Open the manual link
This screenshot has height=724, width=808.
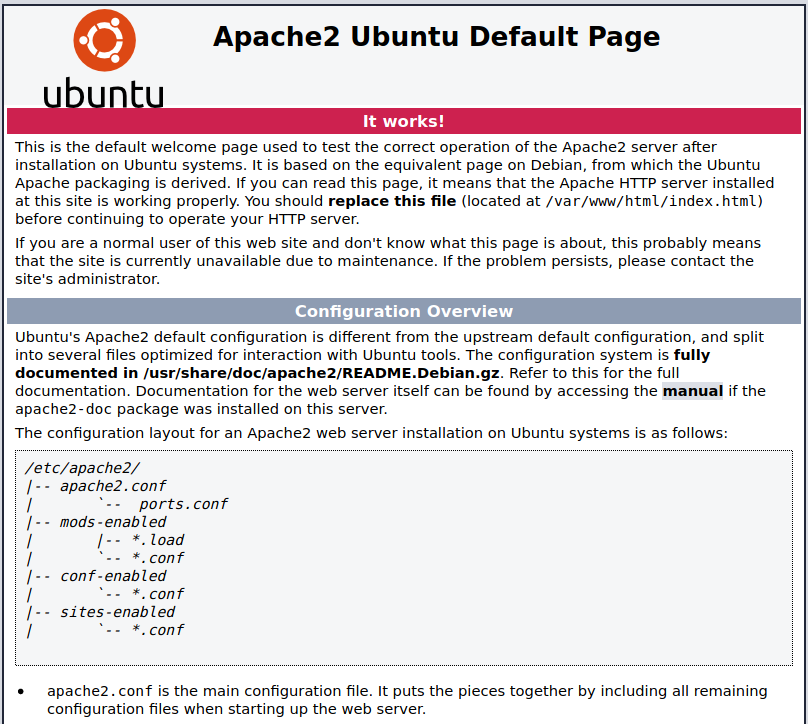[693, 391]
